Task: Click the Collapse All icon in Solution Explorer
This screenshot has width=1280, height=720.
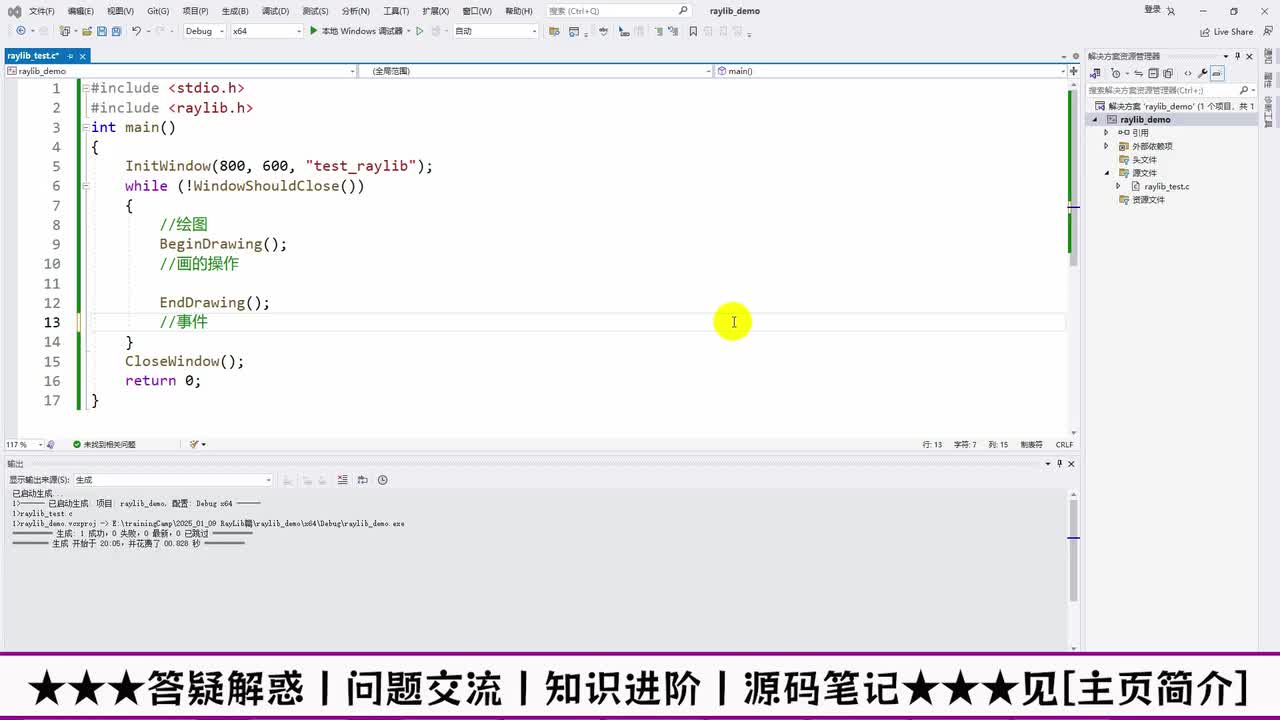Action: 1153,73
